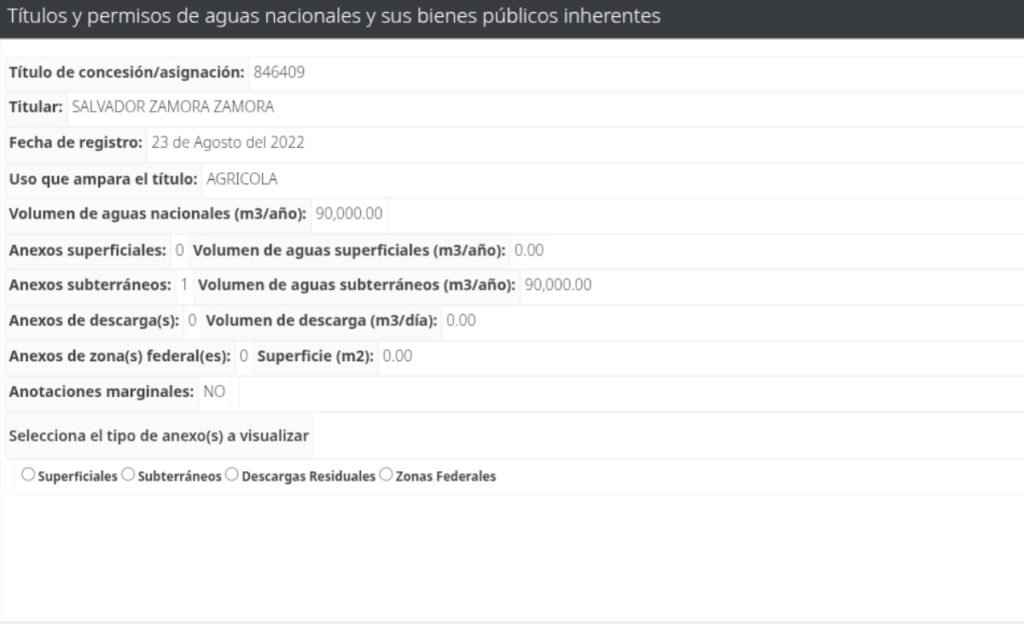Click the Fecha de registro label
Viewport: 1024px width, 630px height.
[x=75, y=142]
